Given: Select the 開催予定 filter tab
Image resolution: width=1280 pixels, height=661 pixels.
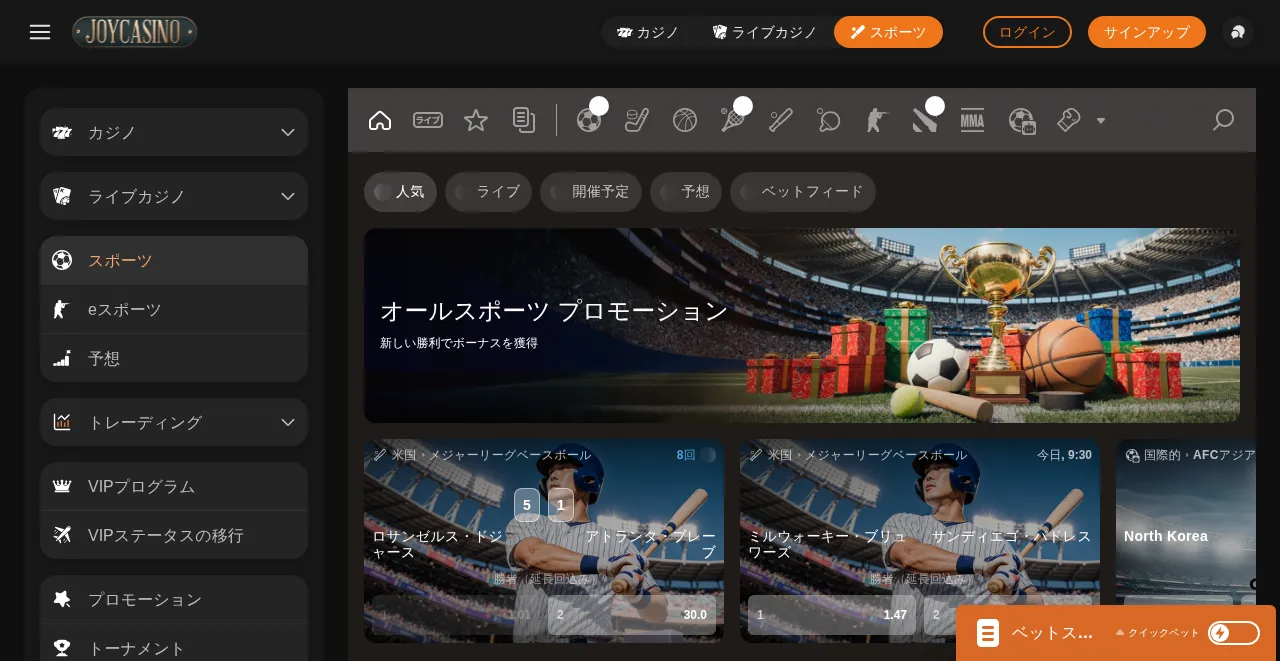Looking at the screenshot, I should tap(591, 192).
